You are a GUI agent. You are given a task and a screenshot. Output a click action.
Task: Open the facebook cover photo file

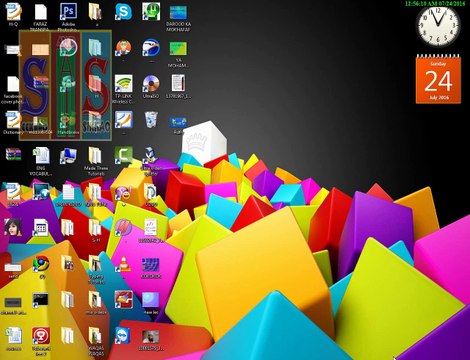(x=13, y=84)
